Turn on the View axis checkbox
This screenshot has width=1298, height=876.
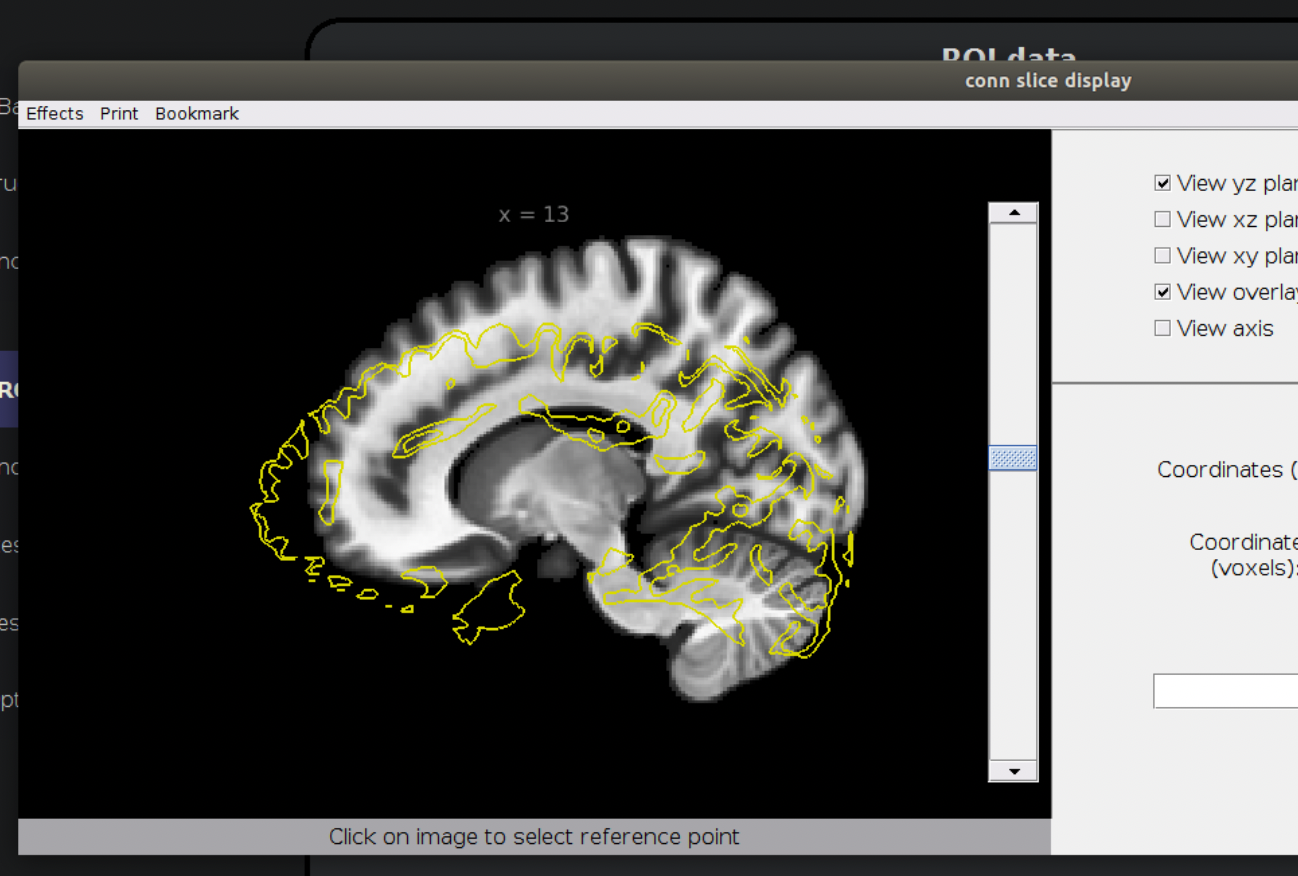click(x=1162, y=328)
